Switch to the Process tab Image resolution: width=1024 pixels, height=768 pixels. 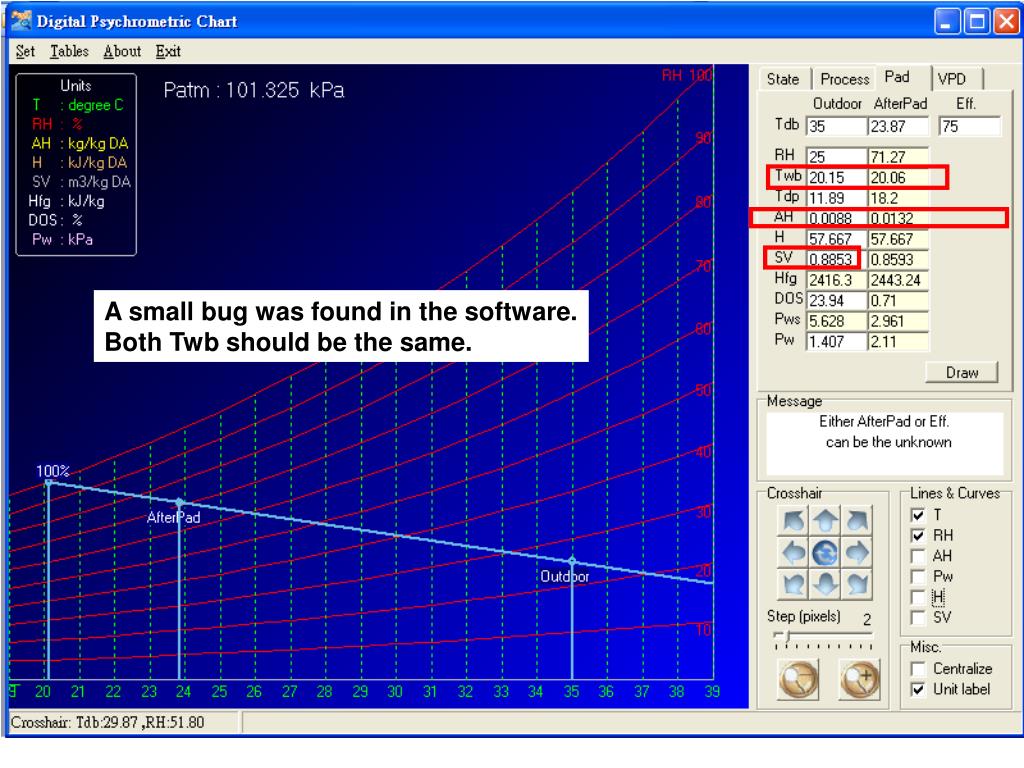[x=844, y=79]
